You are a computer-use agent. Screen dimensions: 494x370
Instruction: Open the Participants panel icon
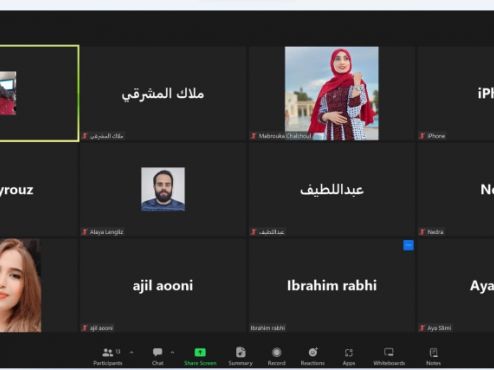(108, 352)
